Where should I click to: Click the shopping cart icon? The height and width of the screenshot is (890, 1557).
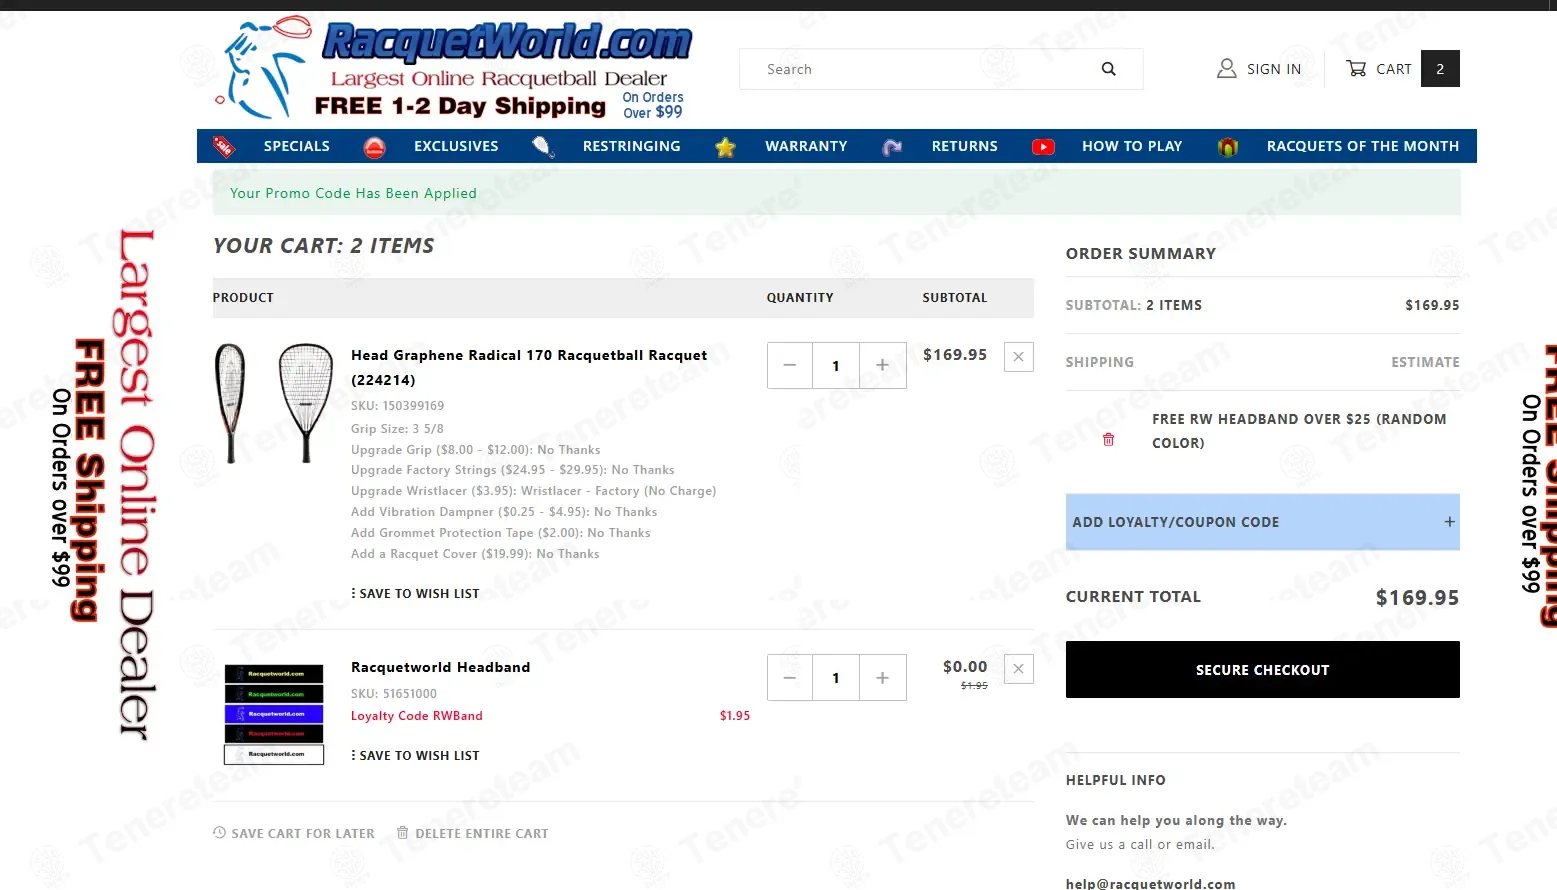coord(1356,69)
